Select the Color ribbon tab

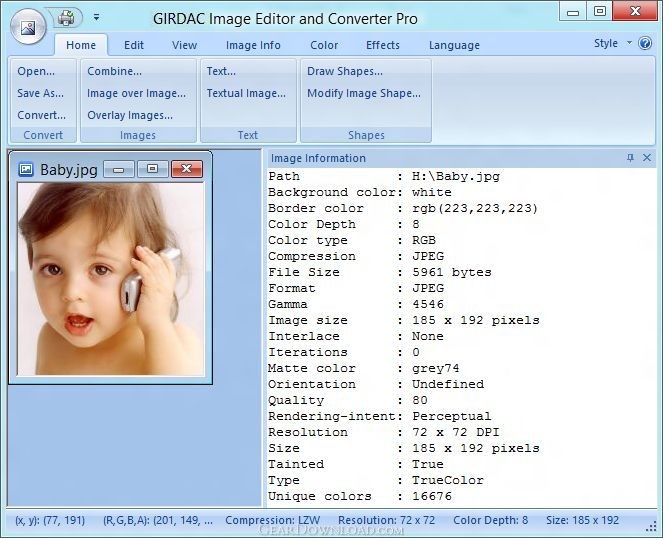[324, 45]
